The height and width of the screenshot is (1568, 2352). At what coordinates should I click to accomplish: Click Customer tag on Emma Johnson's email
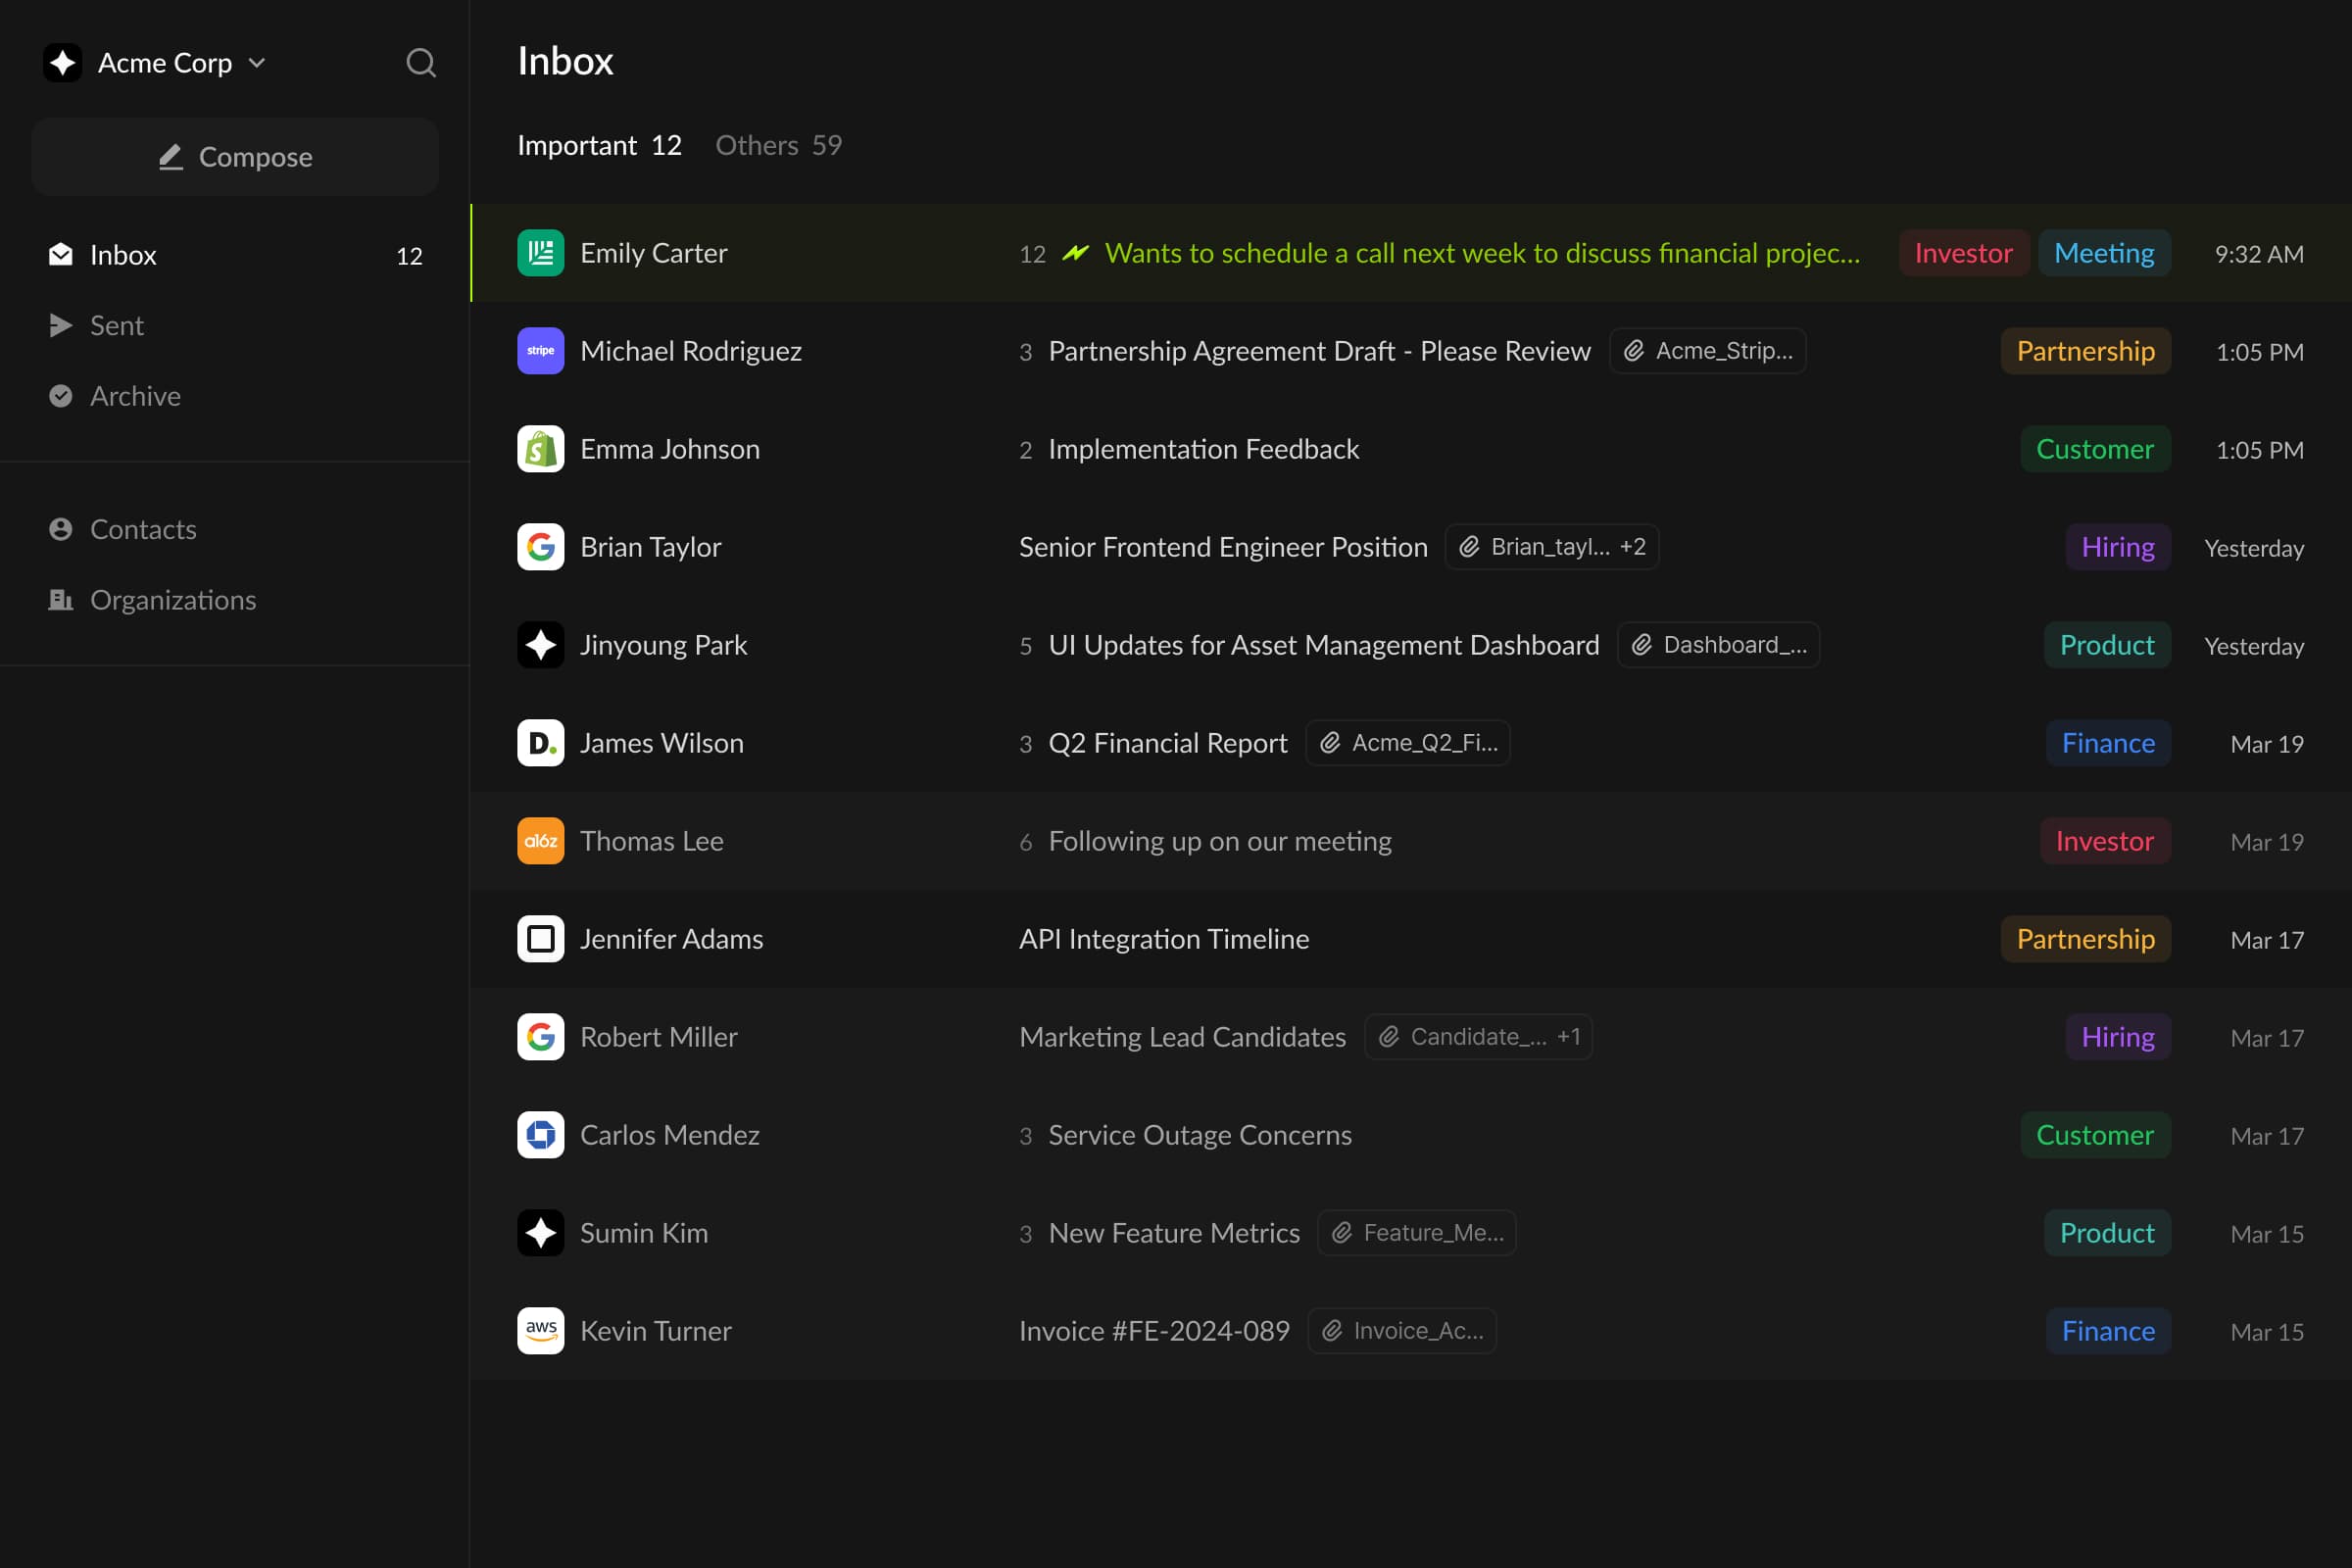(x=2095, y=449)
